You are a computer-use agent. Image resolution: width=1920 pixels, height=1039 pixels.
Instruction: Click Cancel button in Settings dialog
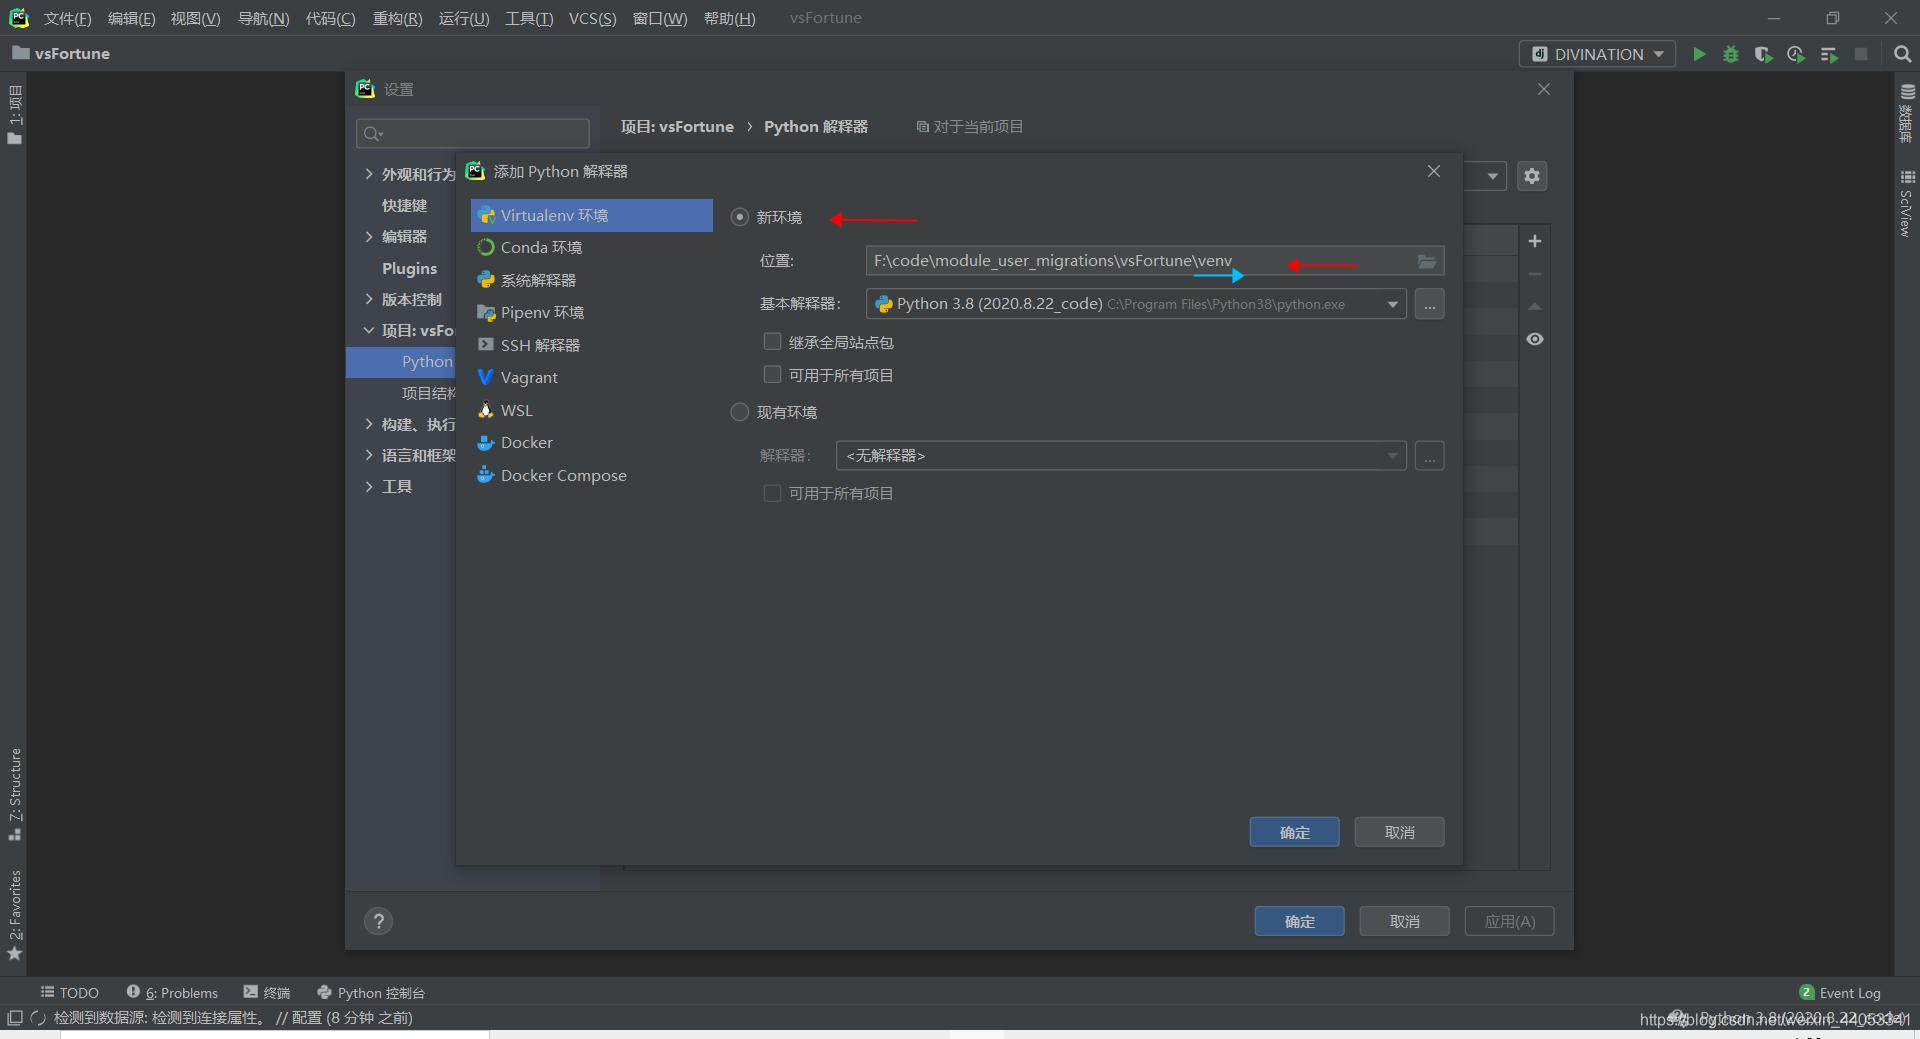(x=1404, y=921)
